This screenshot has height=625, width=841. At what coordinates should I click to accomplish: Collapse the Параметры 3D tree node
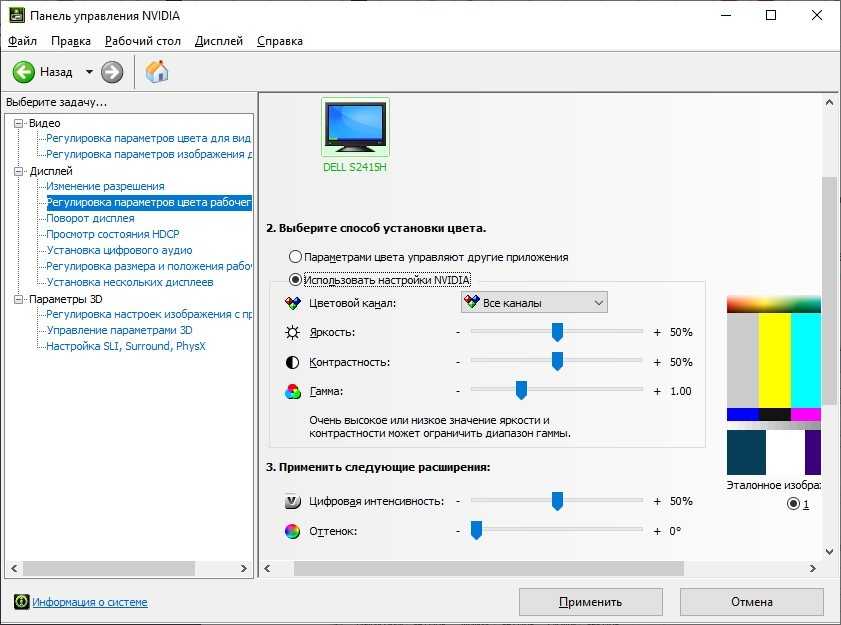tap(18, 299)
